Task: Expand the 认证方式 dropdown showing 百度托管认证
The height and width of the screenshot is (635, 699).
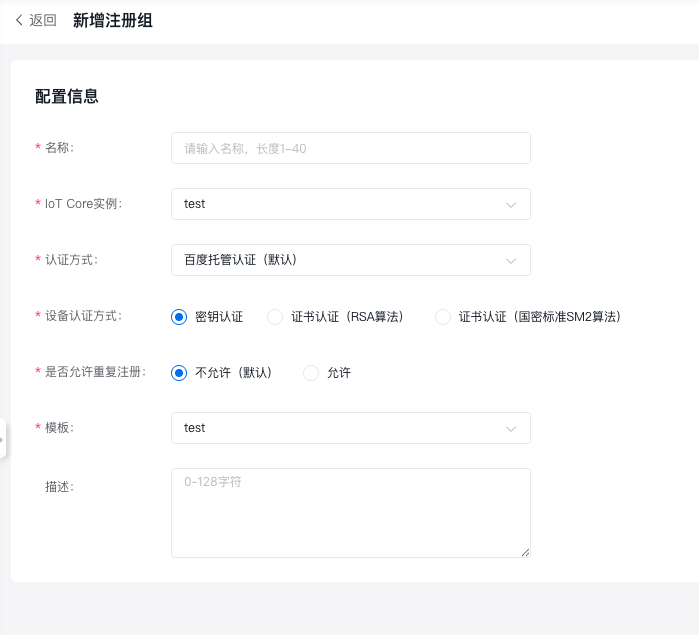Action: point(340,260)
